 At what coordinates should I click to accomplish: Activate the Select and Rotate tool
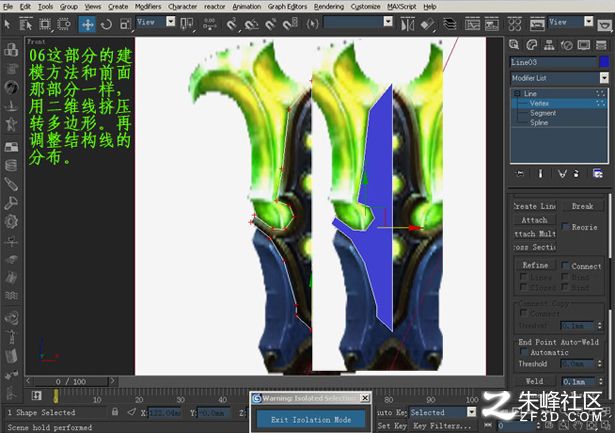pyautogui.click(x=106, y=24)
